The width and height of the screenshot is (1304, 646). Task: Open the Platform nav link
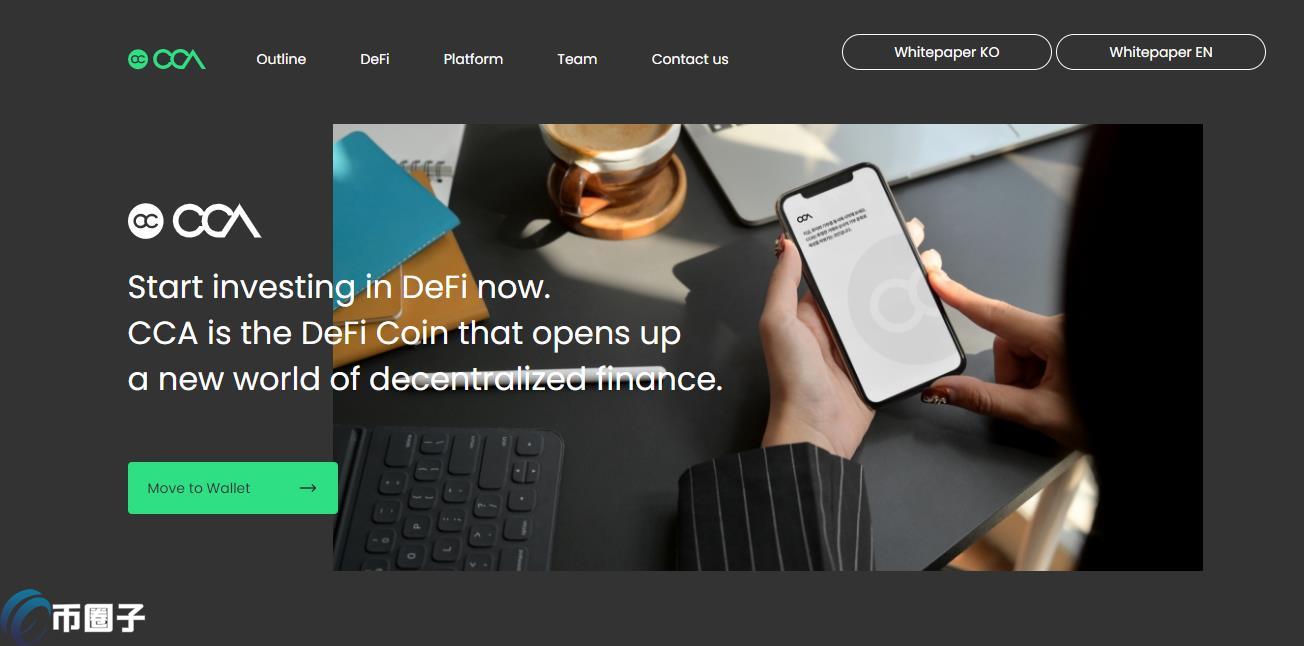coord(473,59)
